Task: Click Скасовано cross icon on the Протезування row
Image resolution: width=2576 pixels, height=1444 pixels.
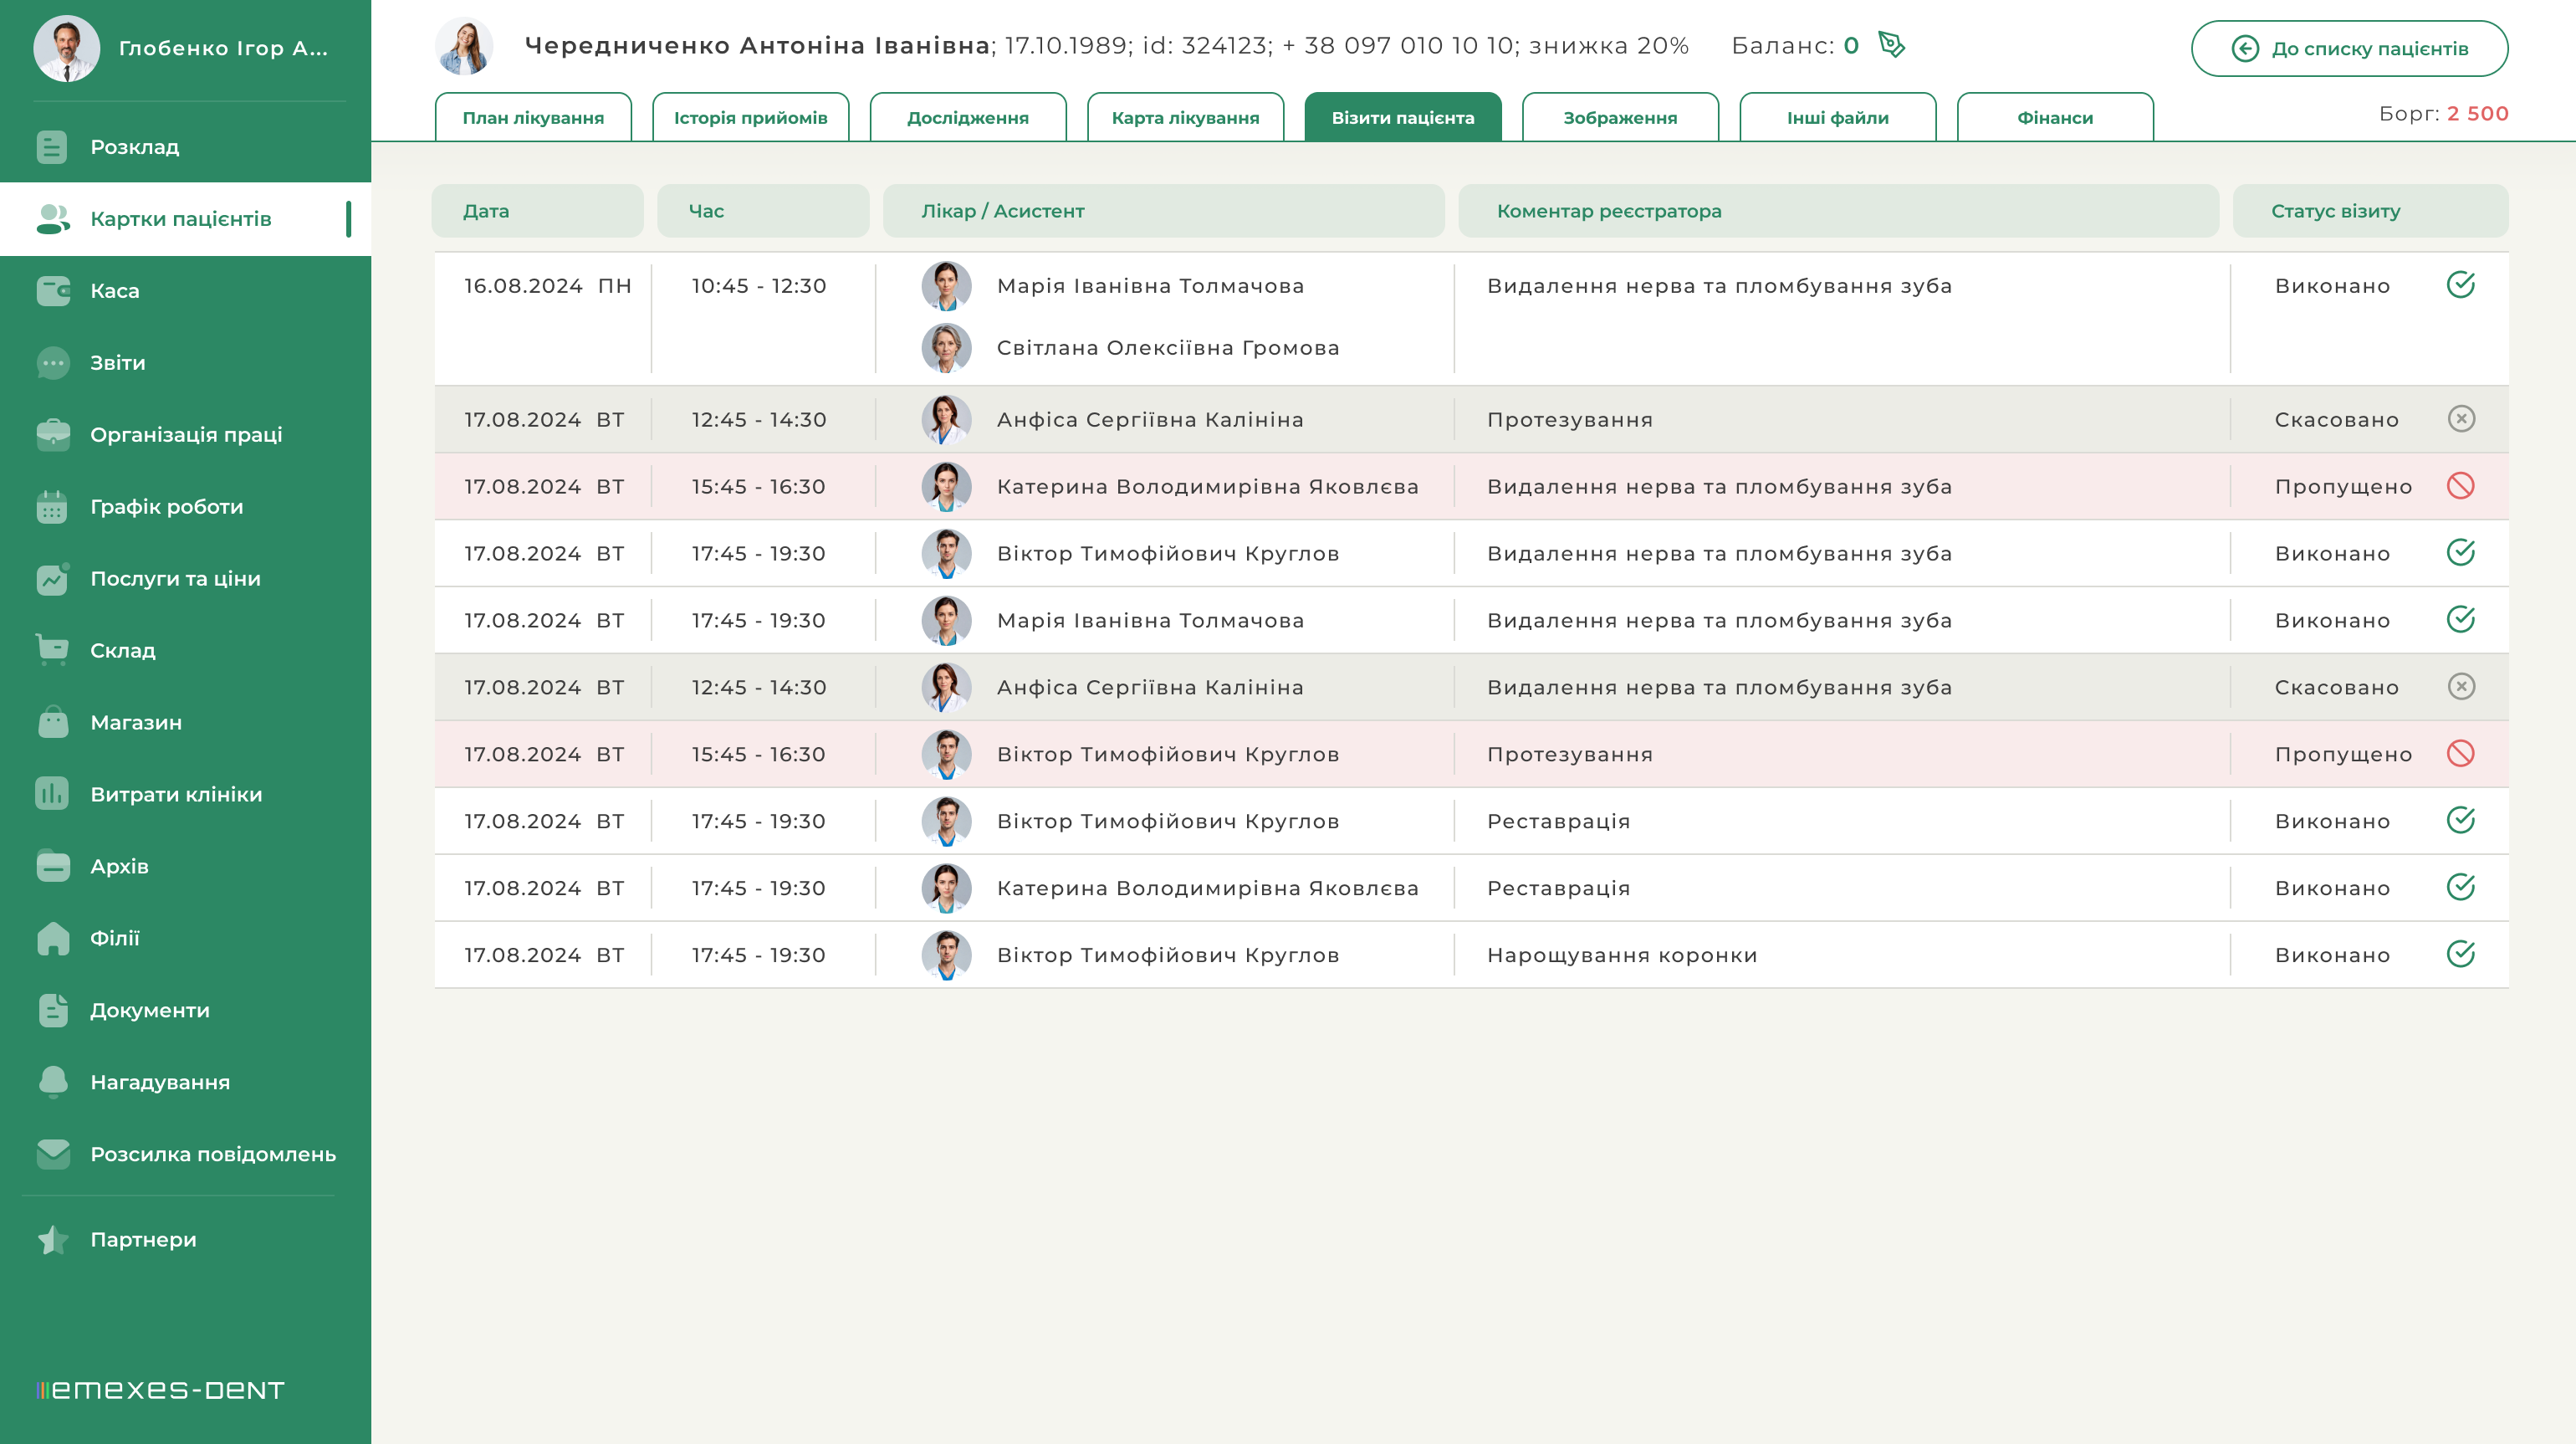Action: click(x=2461, y=419)
